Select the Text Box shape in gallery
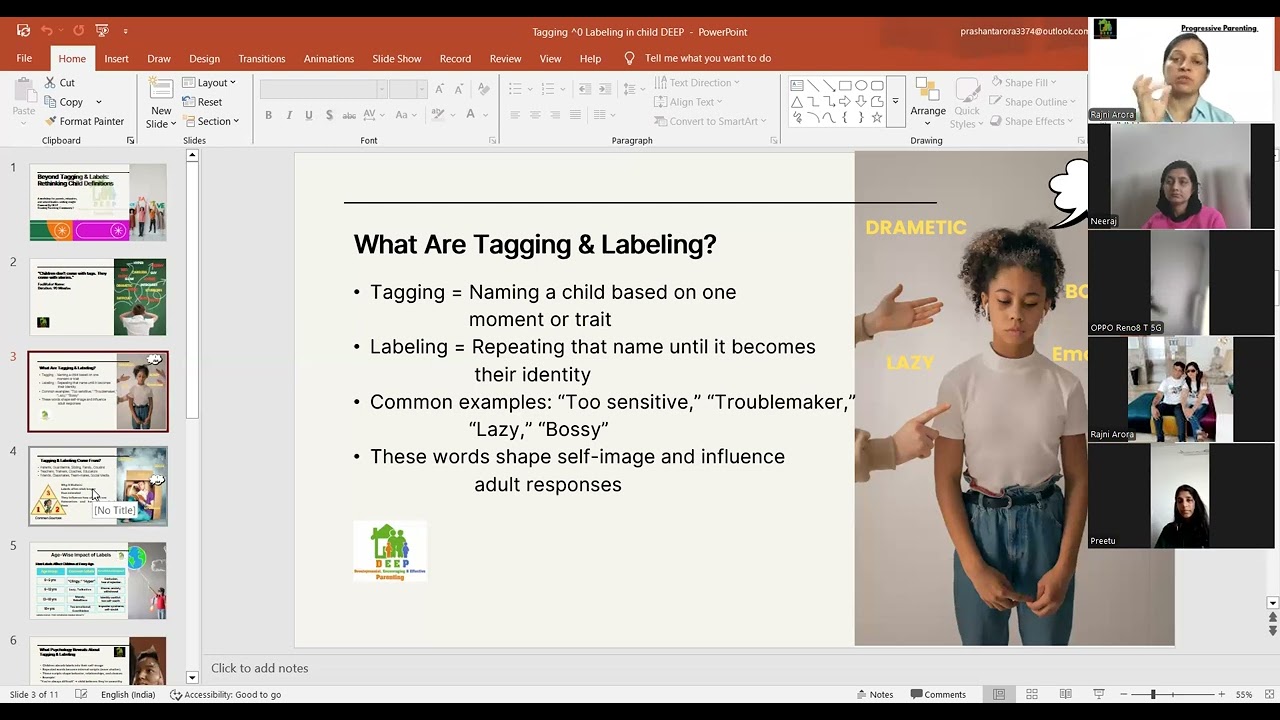This screenshot has width=1280, height=720. [x=797, y=86]
